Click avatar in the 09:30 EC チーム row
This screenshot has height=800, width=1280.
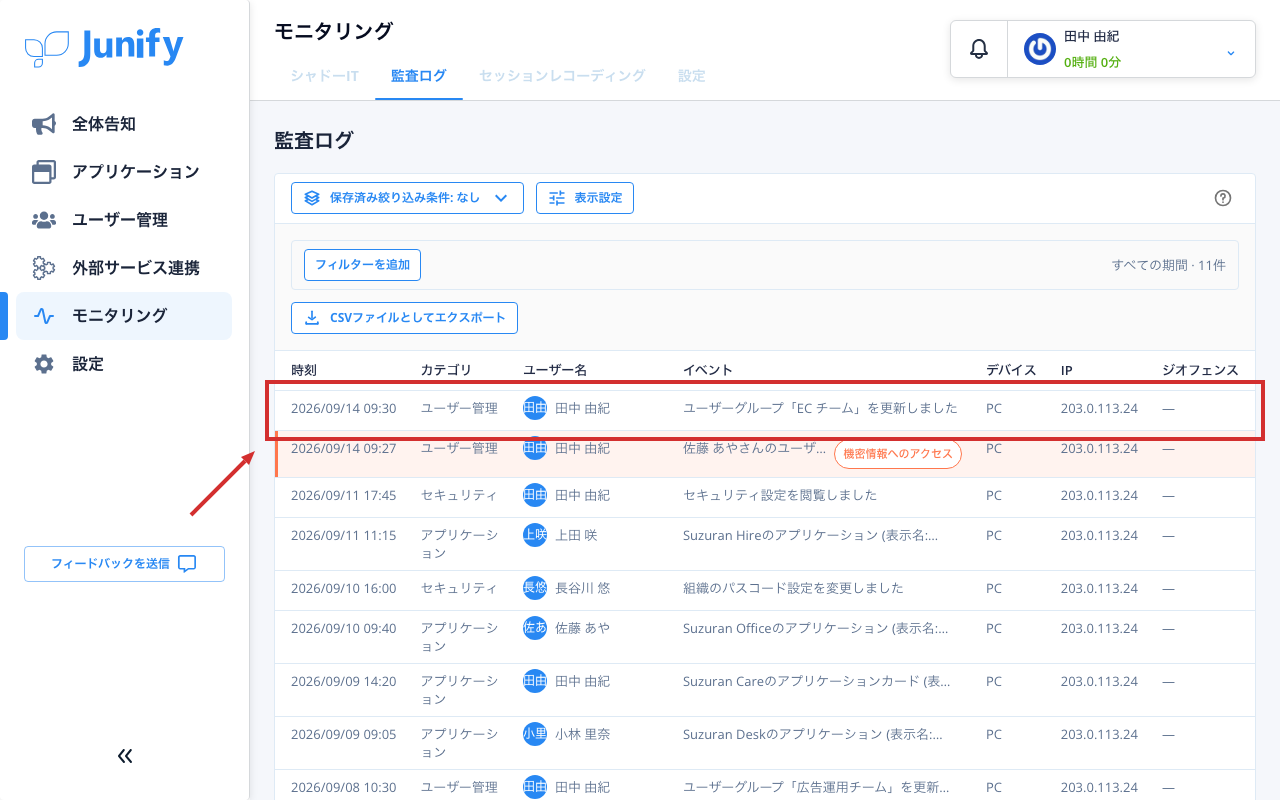535,408
